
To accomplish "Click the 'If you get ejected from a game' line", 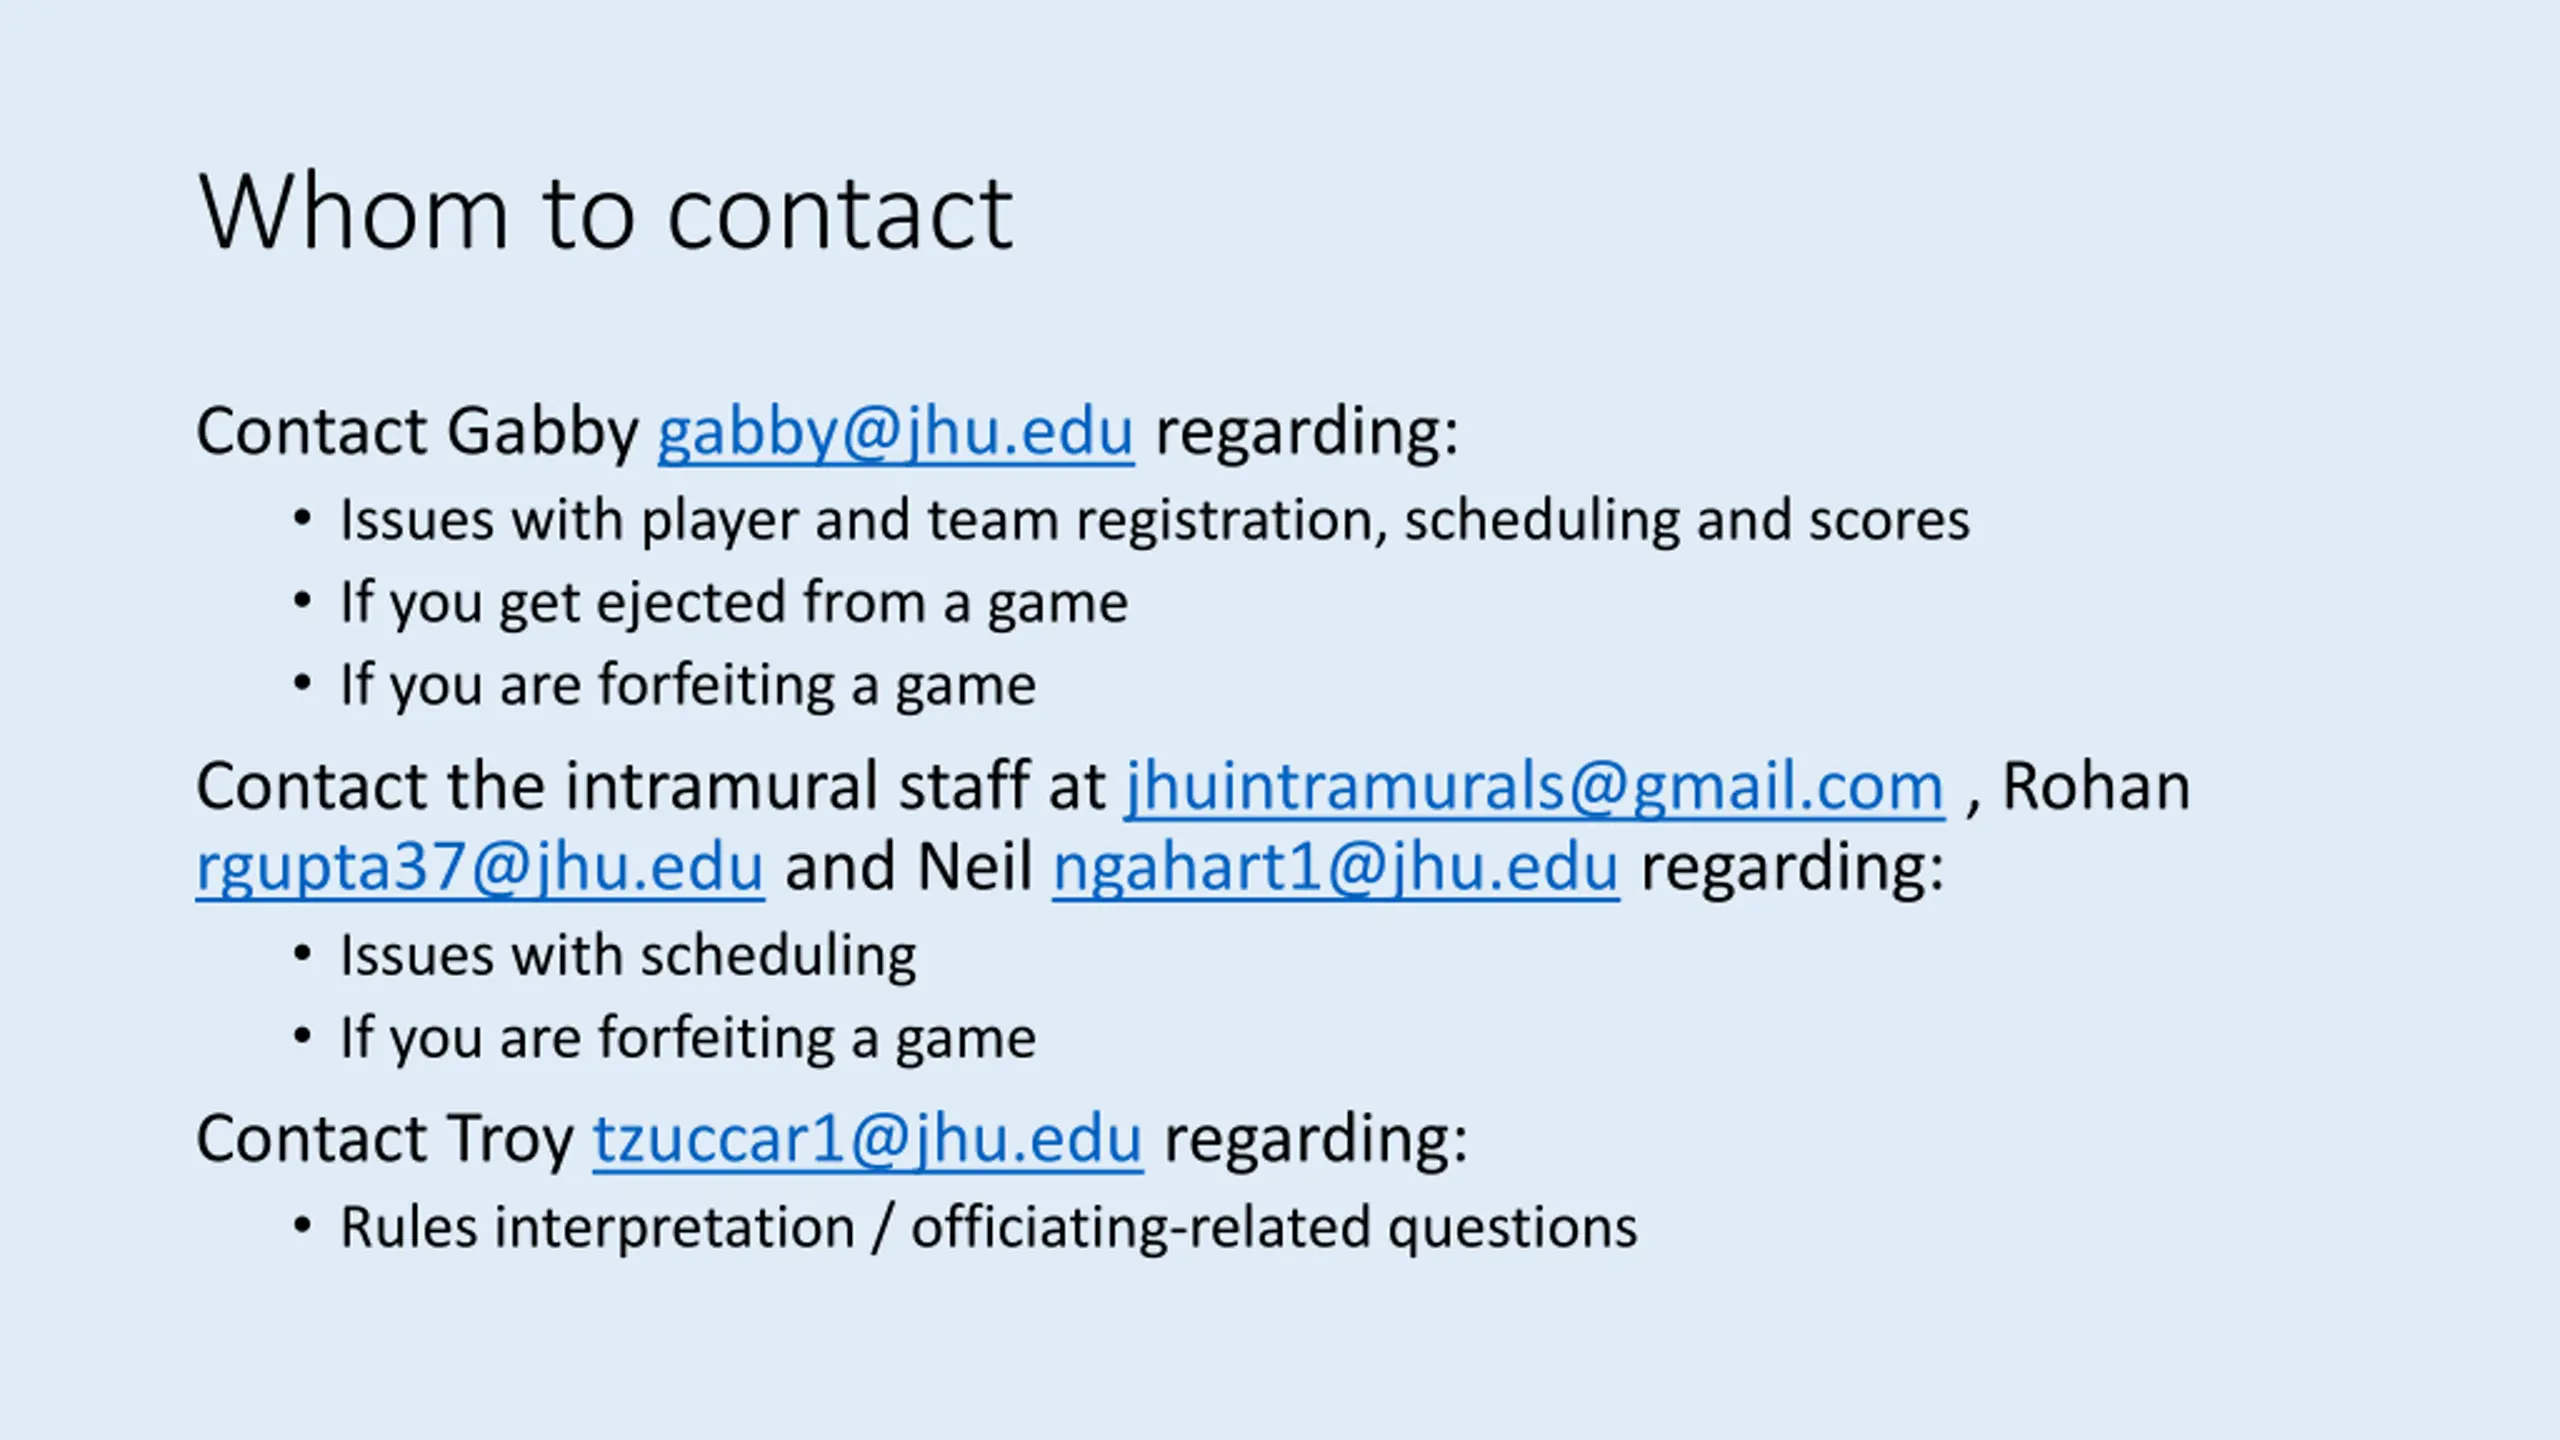I will pyautogui.click(x=734, y=603).
